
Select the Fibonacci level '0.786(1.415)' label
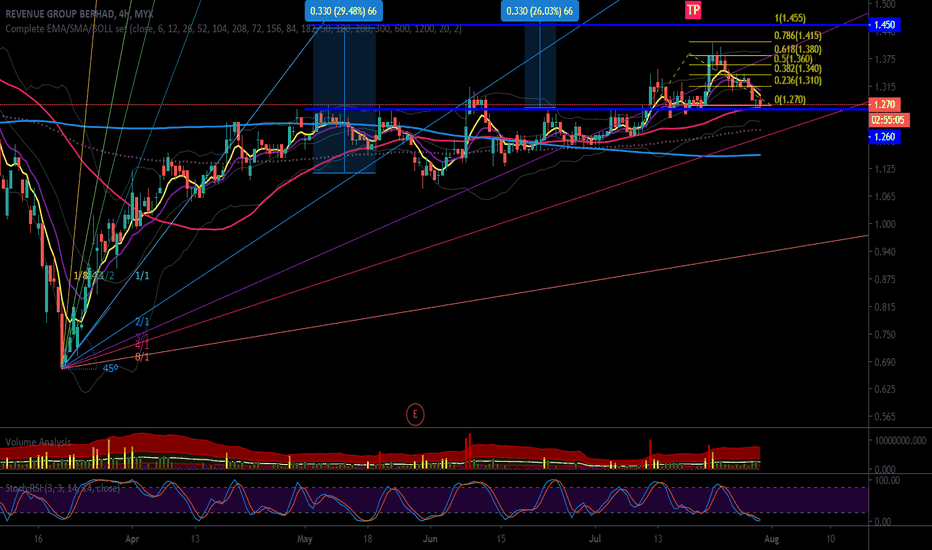point(798,36)
